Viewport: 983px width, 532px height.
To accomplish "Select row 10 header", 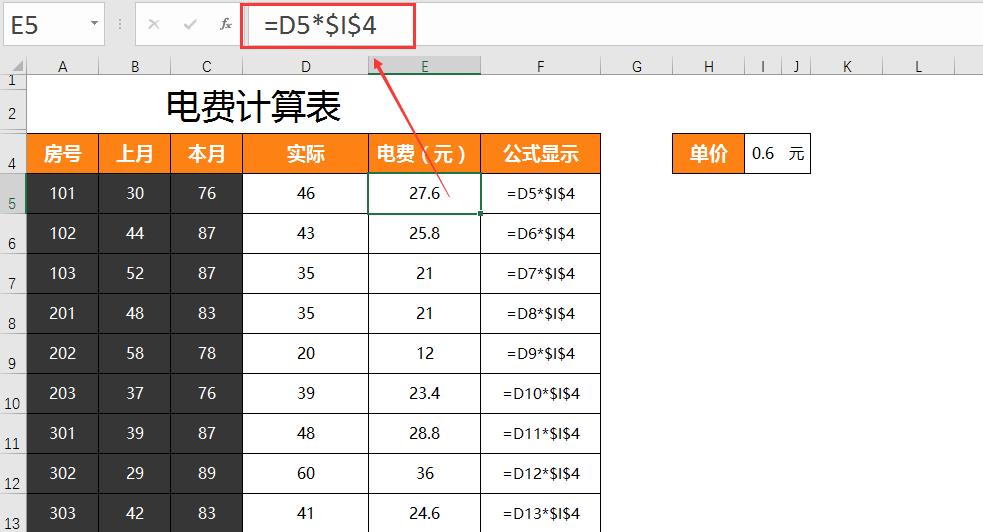I will tap(13, 394).
